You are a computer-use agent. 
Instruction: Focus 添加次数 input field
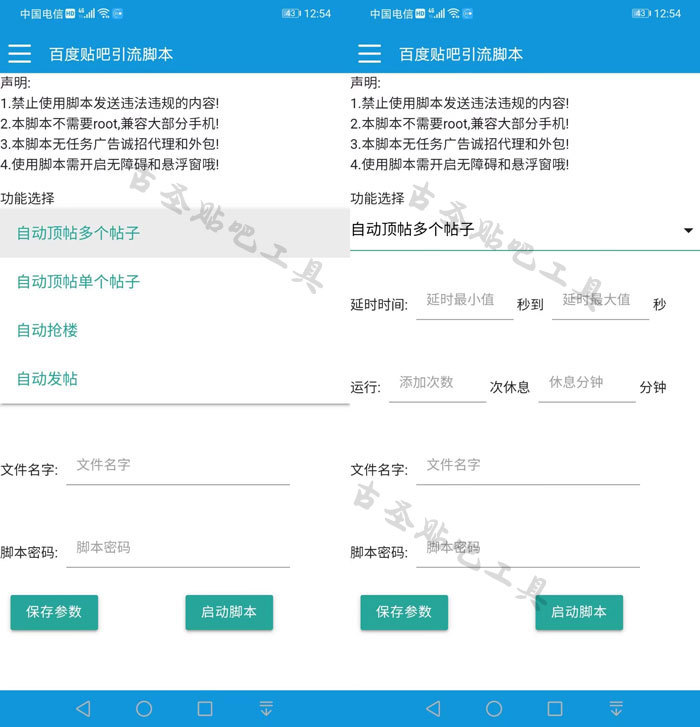(438, 384)
